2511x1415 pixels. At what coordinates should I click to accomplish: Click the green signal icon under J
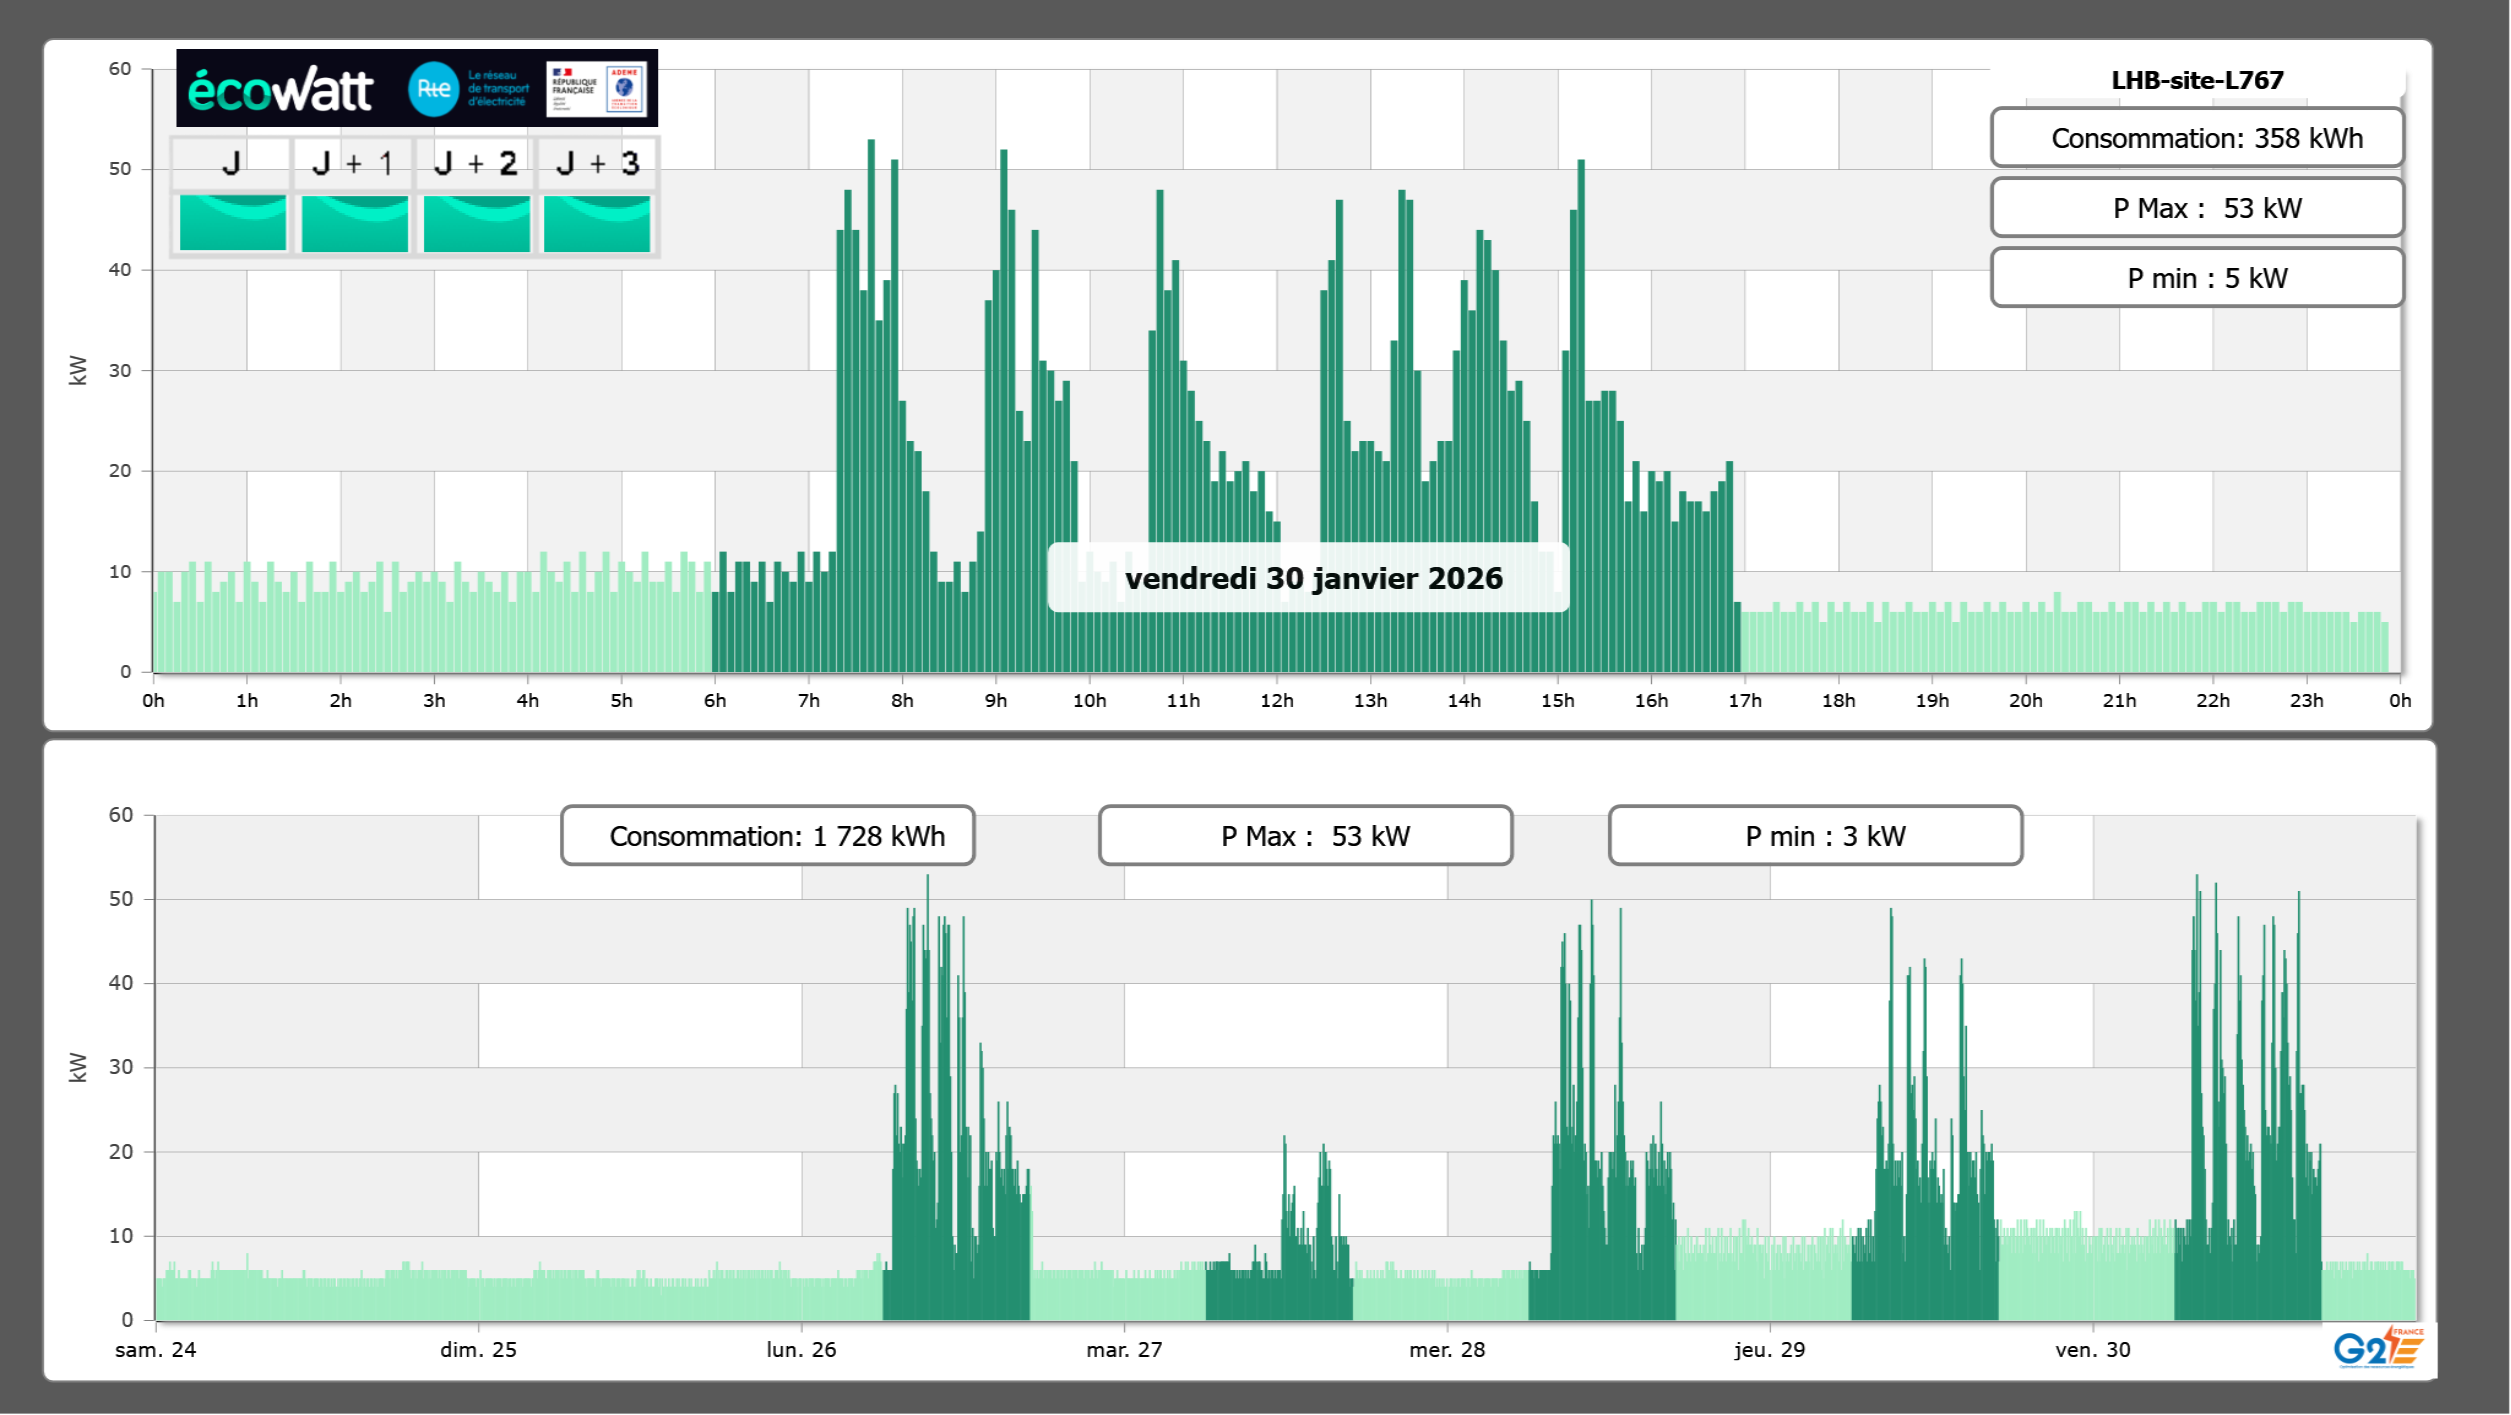pos(232,222)
